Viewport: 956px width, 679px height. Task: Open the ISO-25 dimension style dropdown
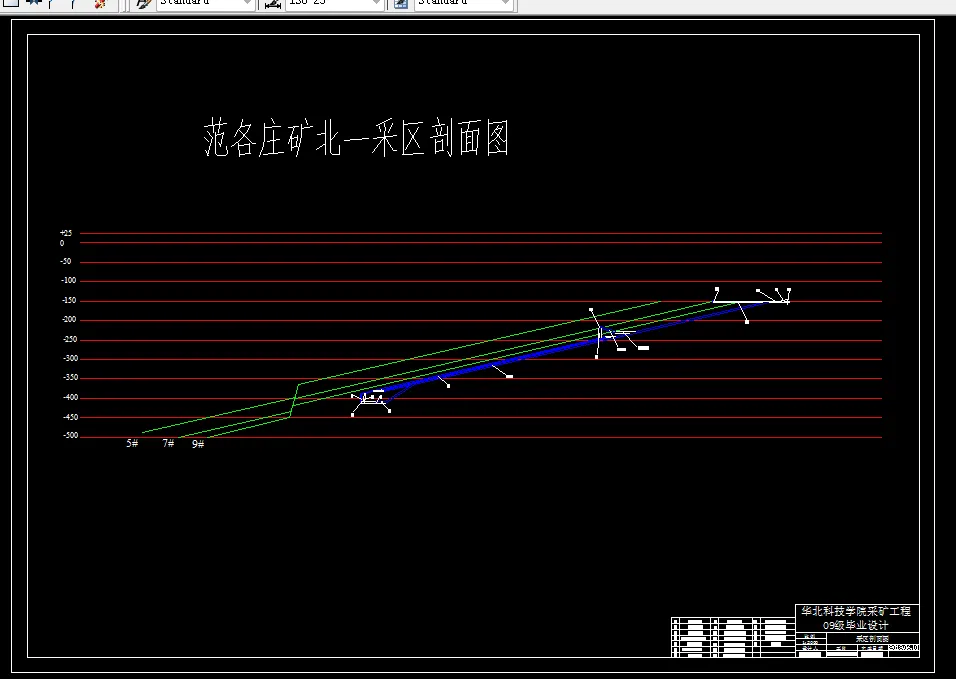(335, 3)
